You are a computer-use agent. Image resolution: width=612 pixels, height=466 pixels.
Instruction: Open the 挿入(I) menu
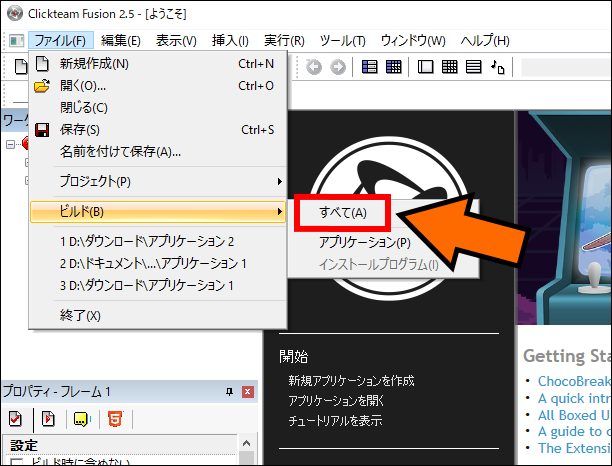pos(230,41)
